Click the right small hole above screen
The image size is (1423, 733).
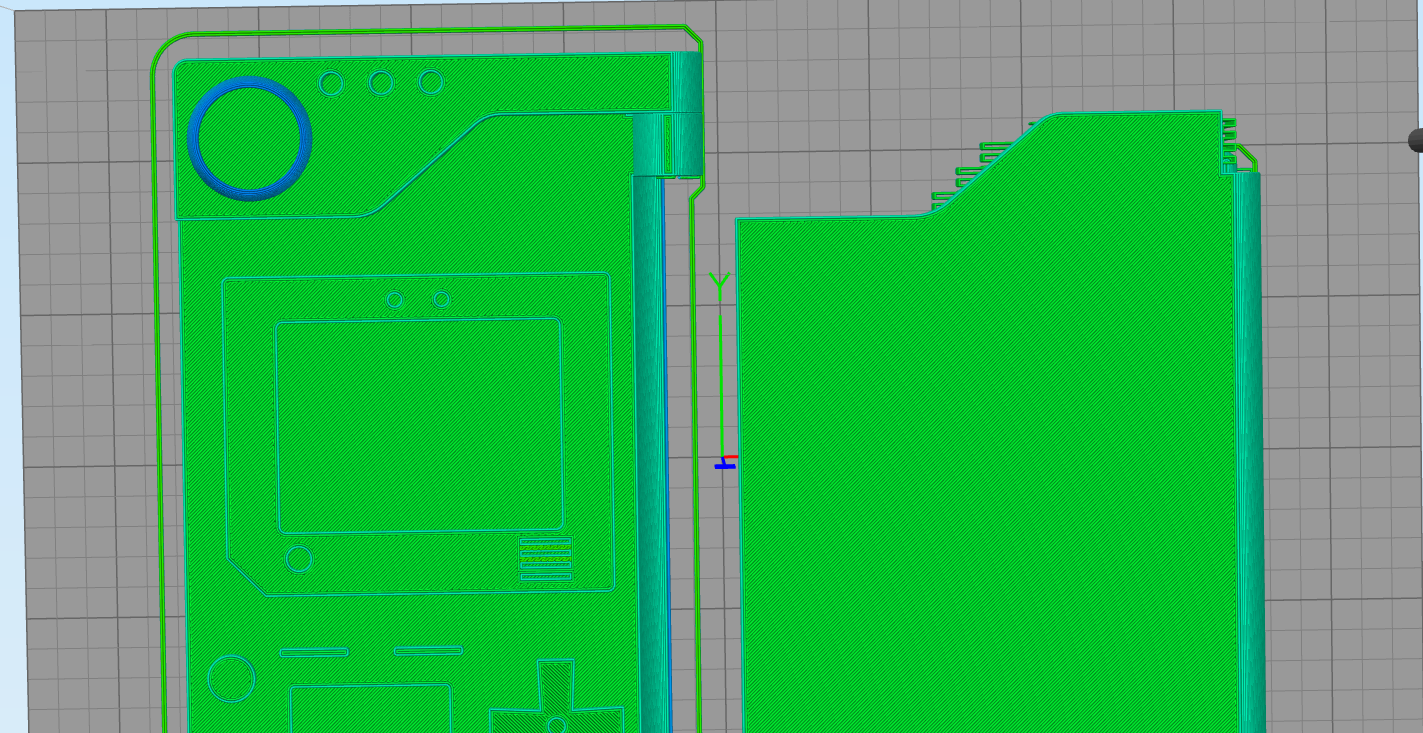[x=442, y=299]
